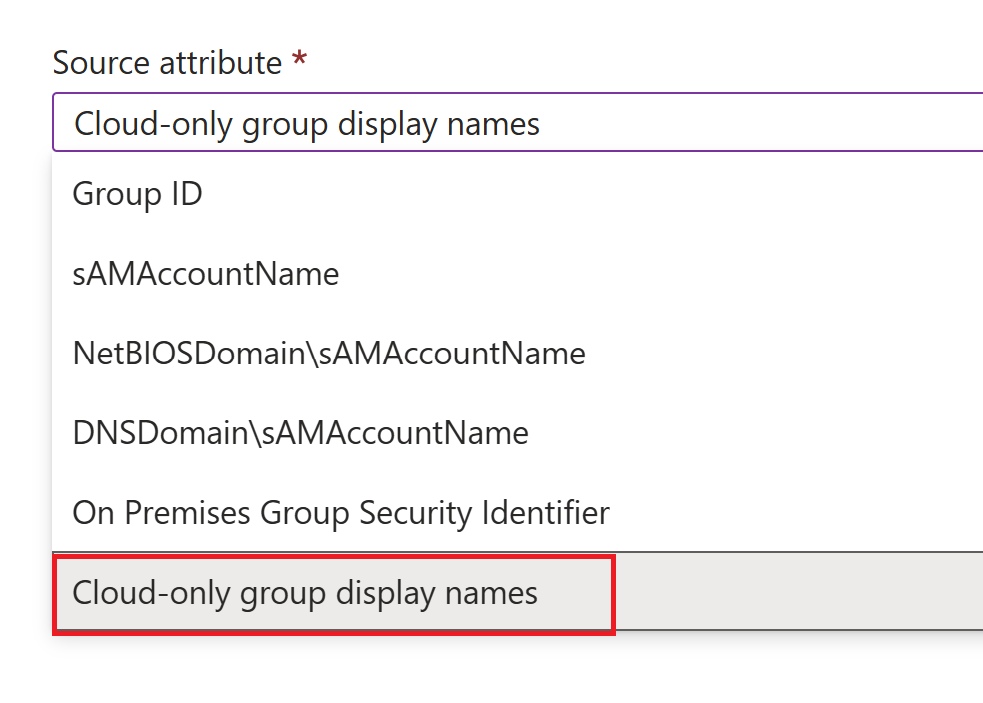Pick the on-premises security identifier entry
This screenshot has height=703, width=983.
click(341, 513)
